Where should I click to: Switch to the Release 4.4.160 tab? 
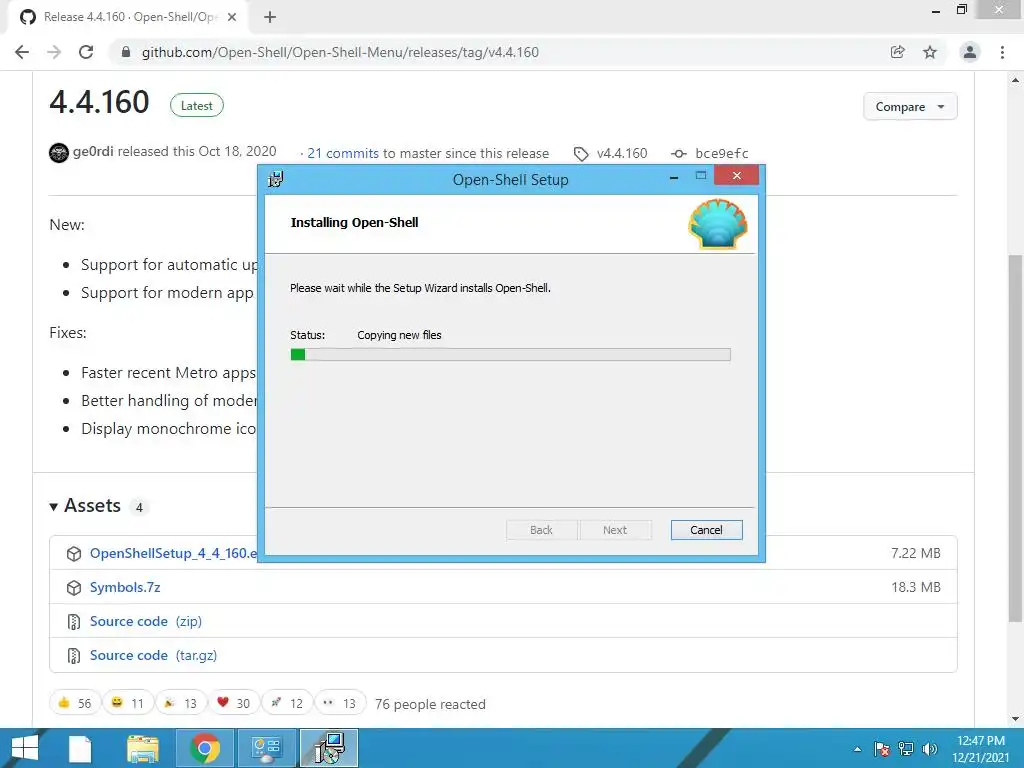tap(129, 17)
